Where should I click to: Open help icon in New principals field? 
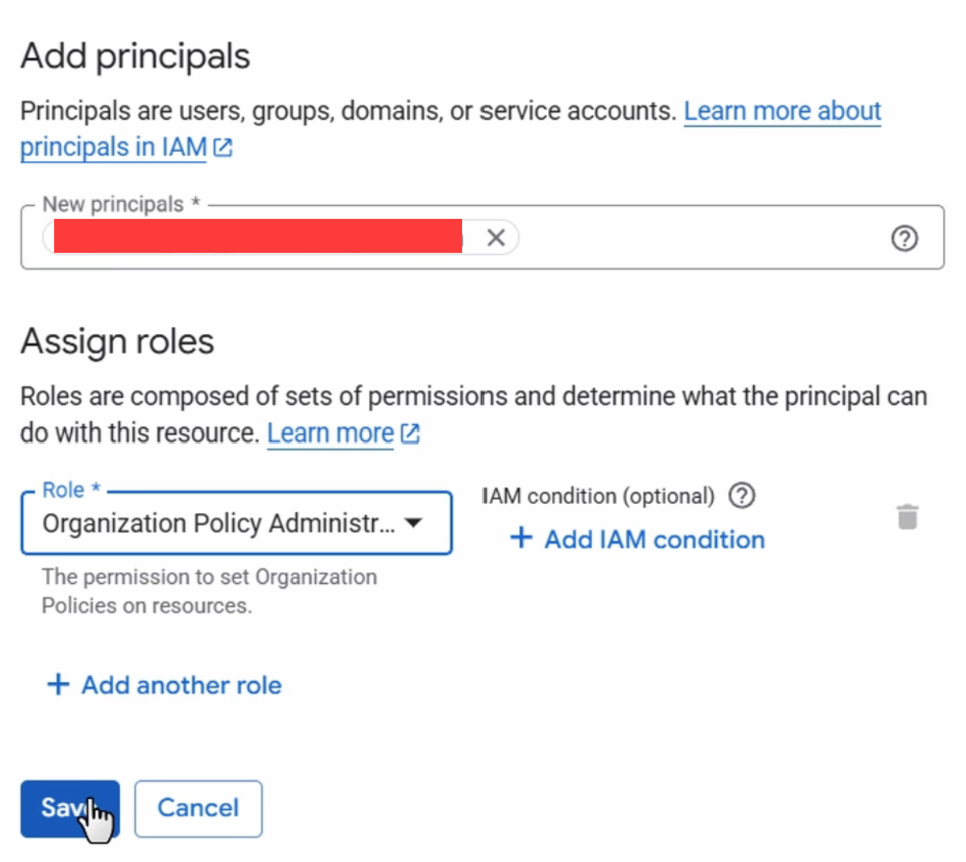[904, 238]
